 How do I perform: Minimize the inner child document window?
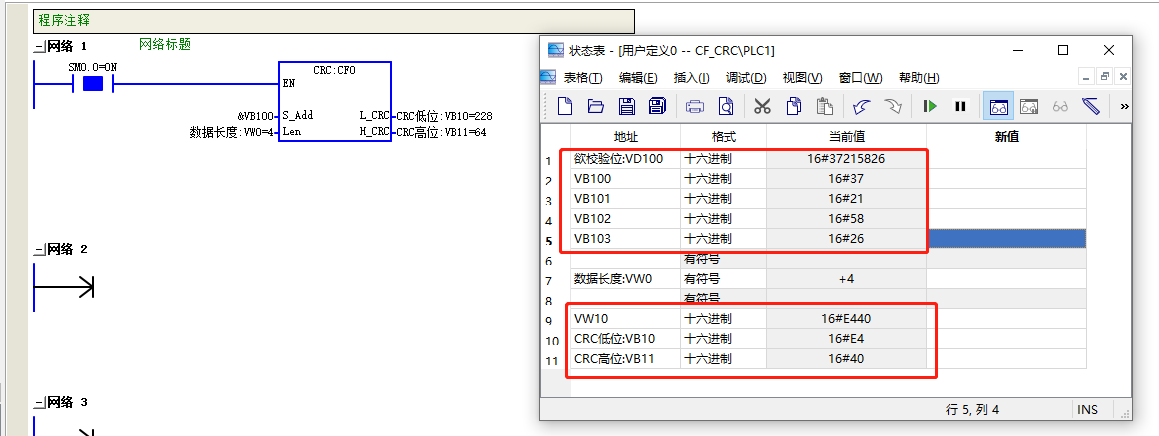coord(1087,76)
